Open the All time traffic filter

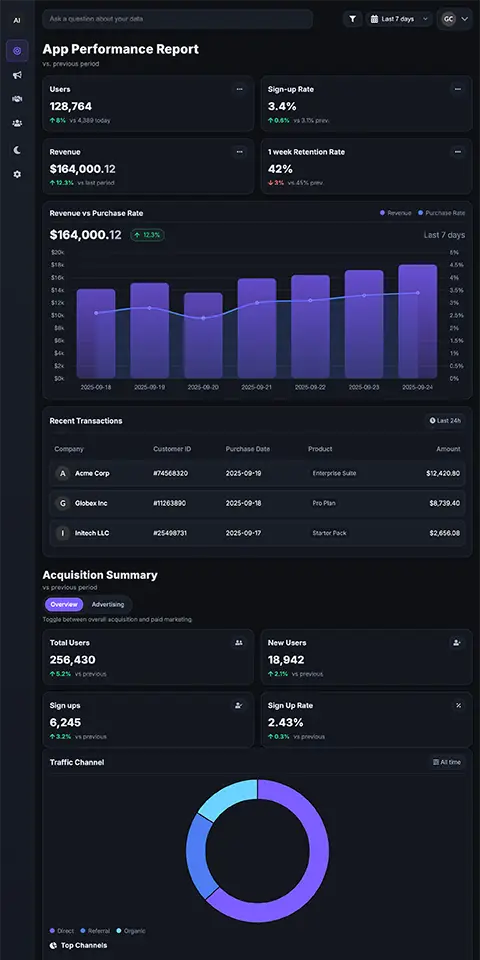(x=447, y=762)
